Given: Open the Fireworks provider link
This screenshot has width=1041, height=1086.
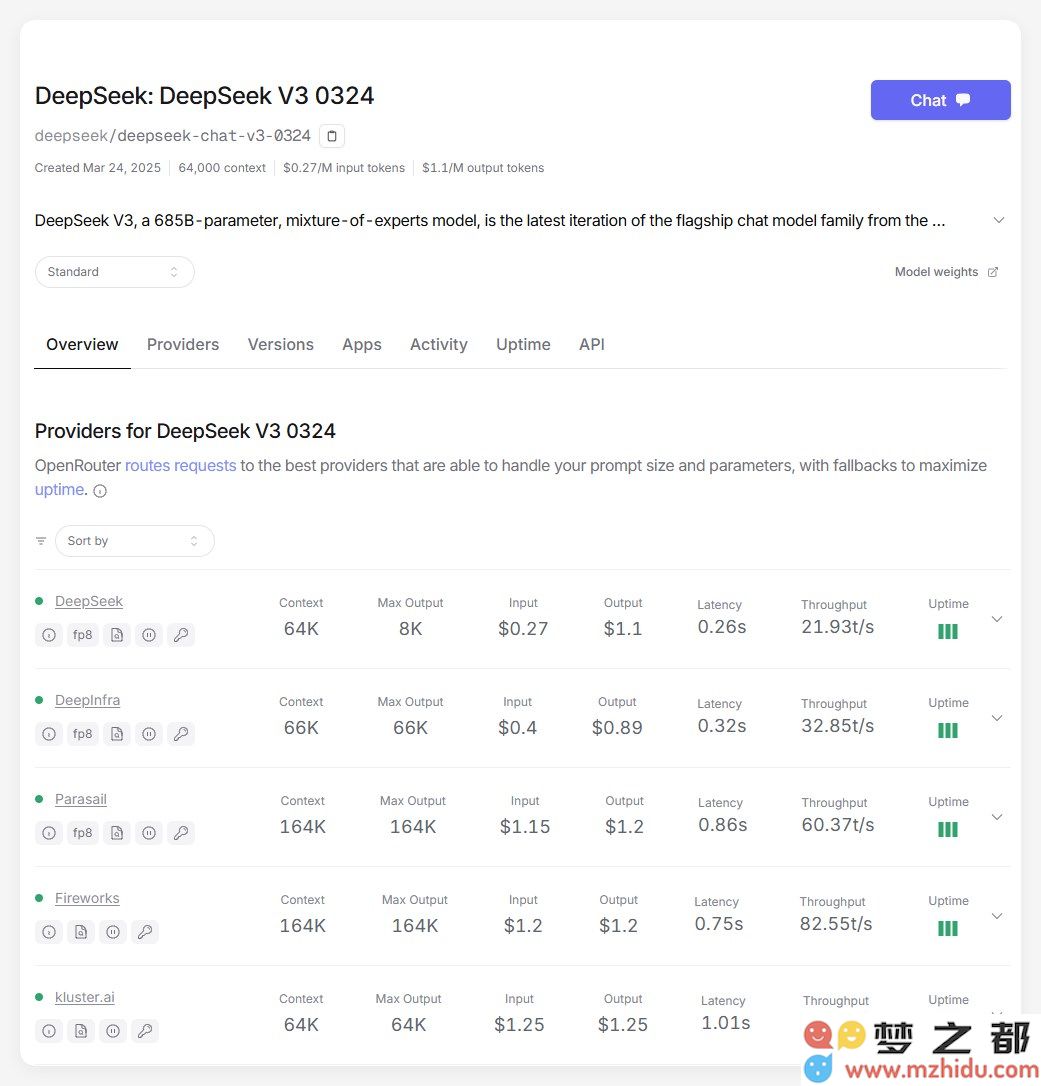Looking at the screenshot, I should coord(87,898).
